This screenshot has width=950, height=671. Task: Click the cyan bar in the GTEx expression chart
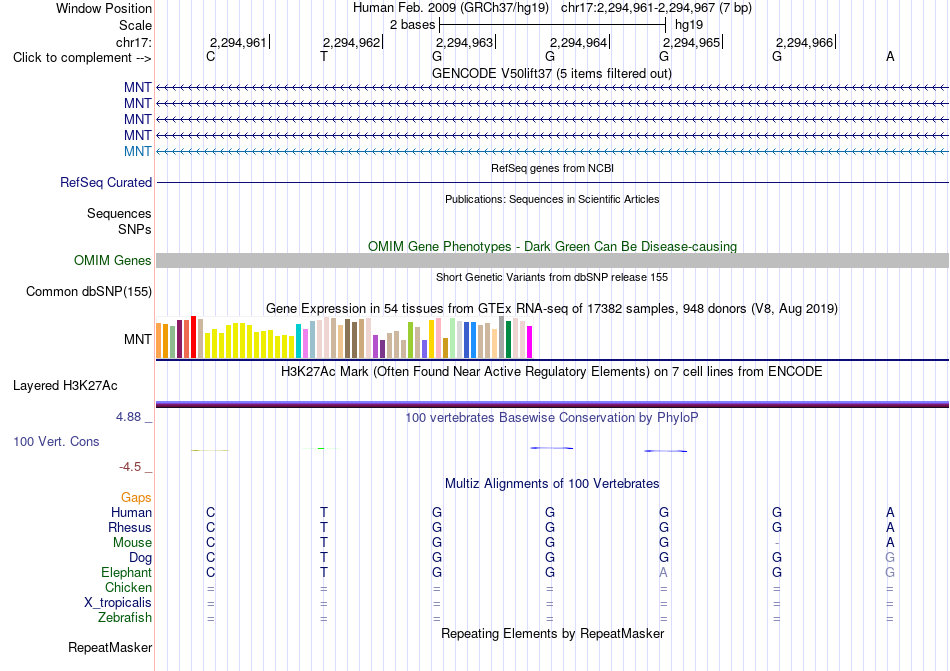click(x=298, y=341)
